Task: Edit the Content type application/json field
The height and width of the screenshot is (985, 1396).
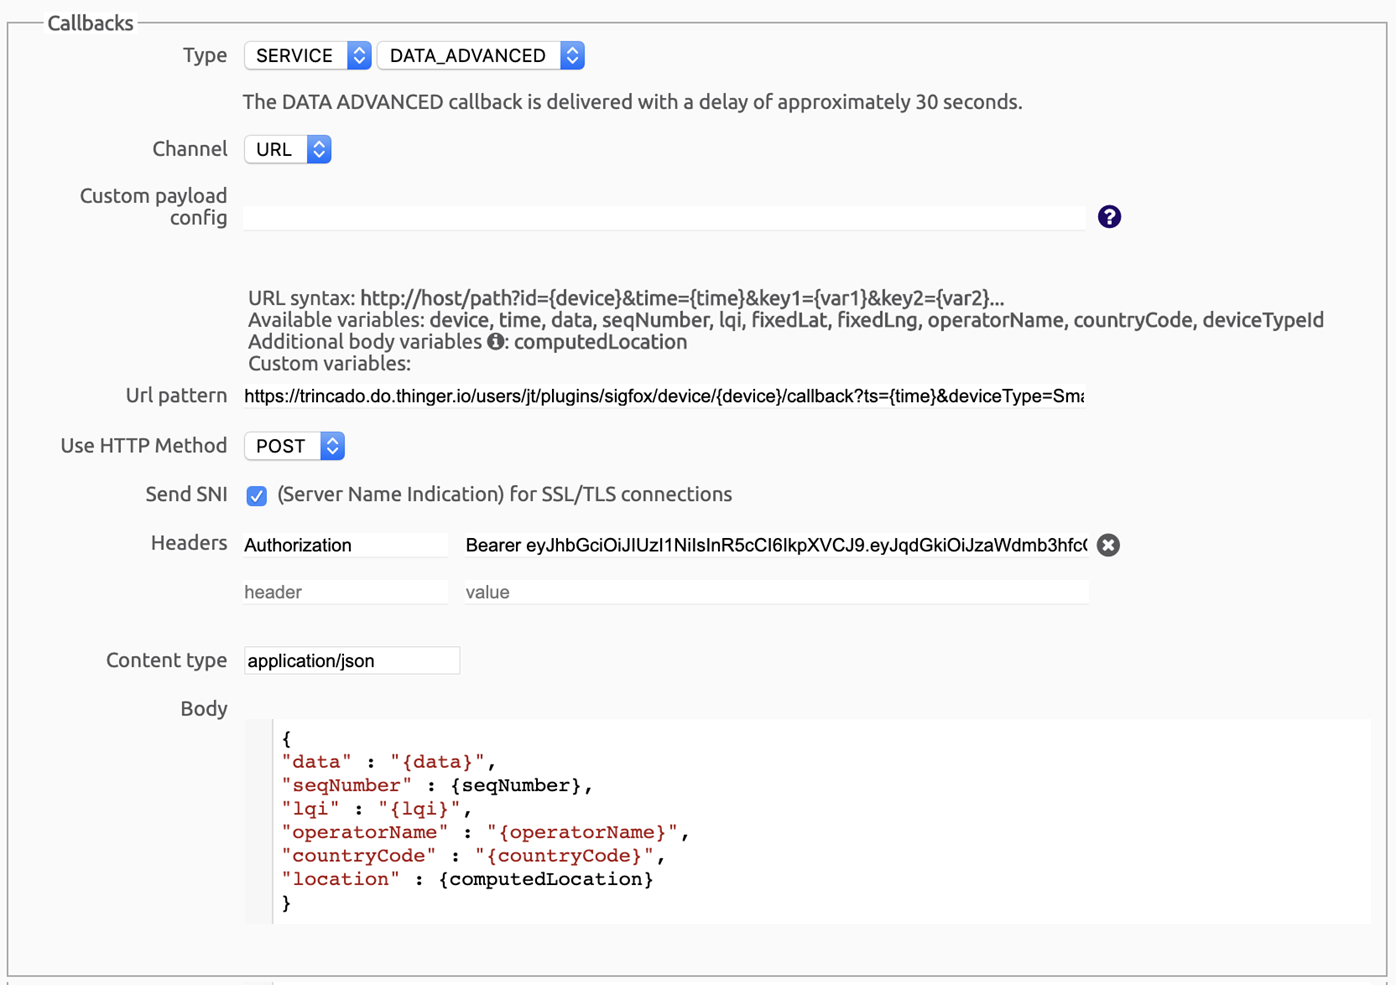Action: tap(352, 661)
